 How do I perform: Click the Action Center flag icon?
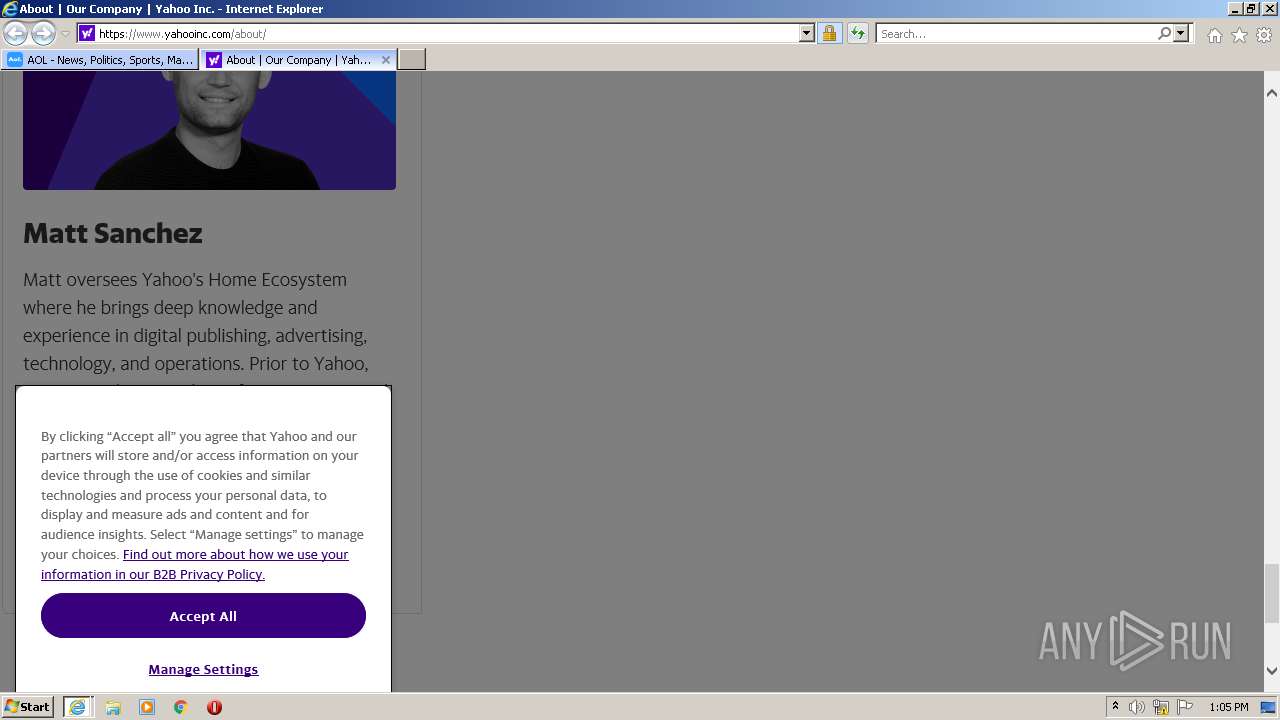tap(1185, 707)
